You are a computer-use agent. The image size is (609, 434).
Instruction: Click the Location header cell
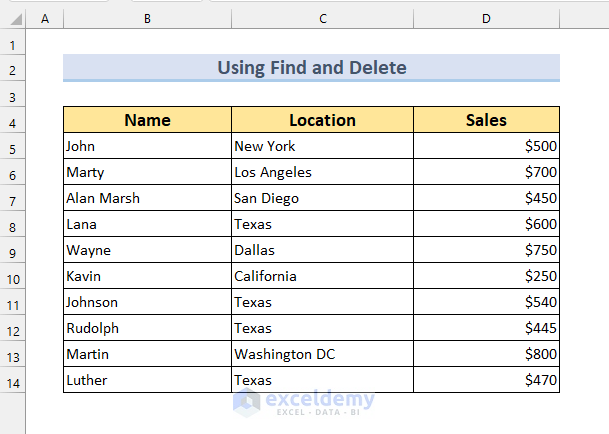[x=322, y=120]
